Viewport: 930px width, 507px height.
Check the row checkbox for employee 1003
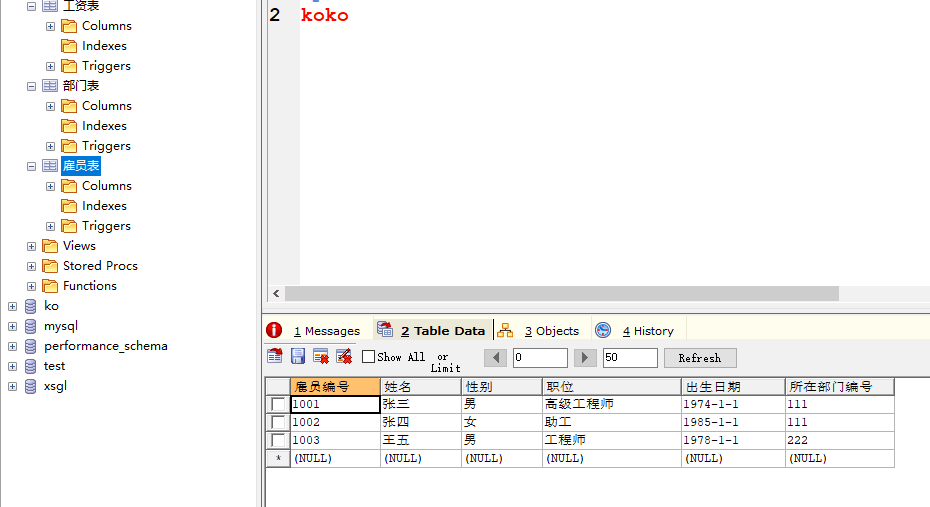click(x=277, y=440)
